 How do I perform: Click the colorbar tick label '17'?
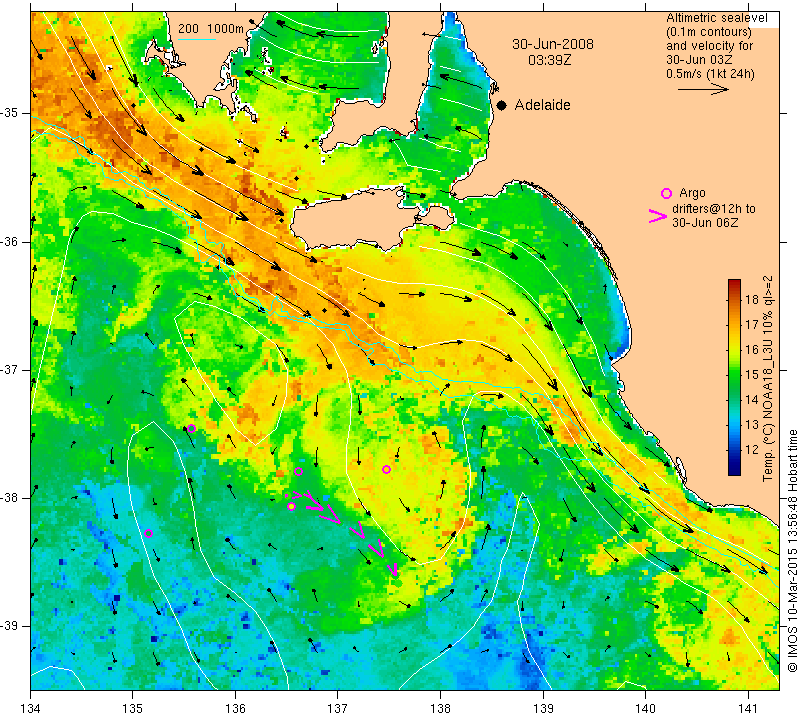pyautogui.click(x=752, y=325)
